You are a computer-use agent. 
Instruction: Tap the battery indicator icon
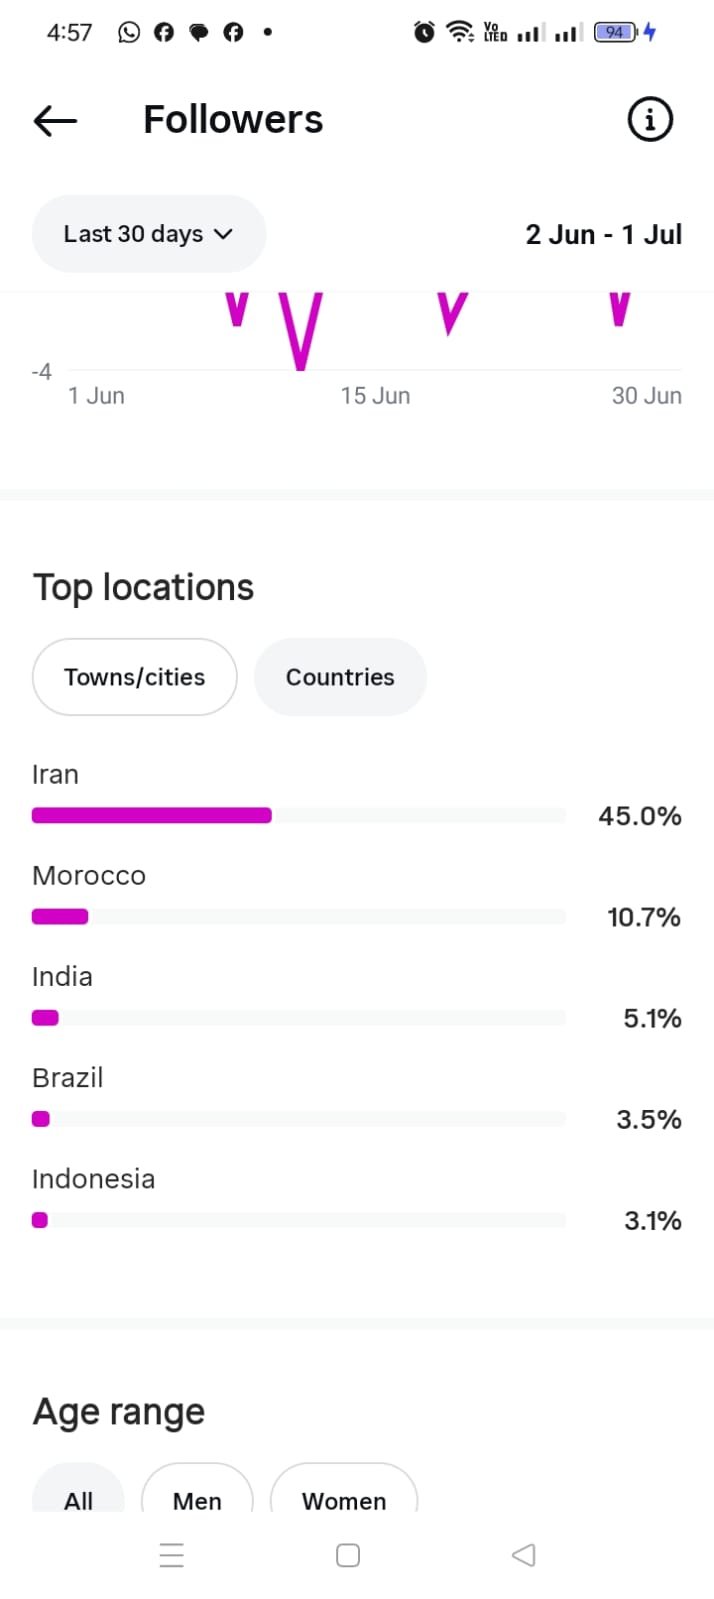[616, 32]
